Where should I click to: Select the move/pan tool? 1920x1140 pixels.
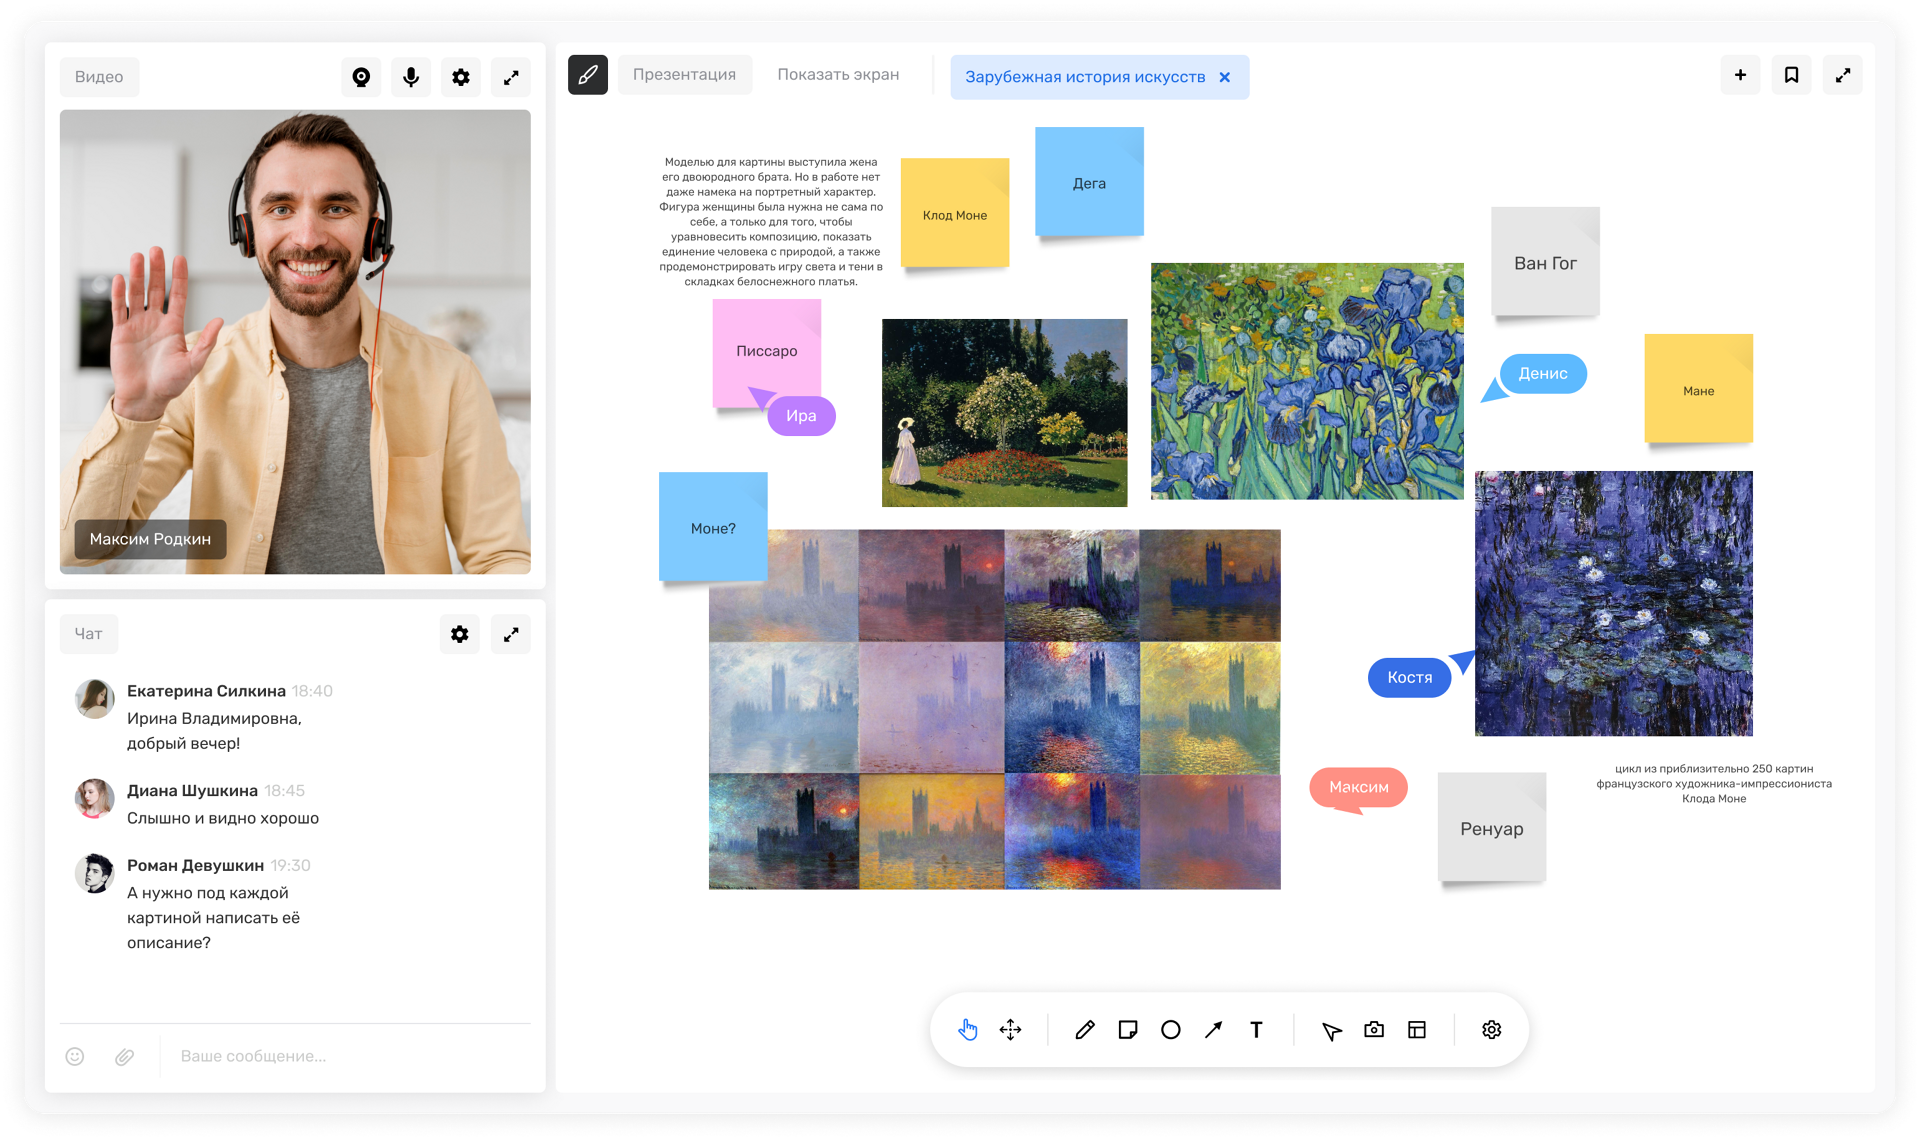pos(1010,1030)
